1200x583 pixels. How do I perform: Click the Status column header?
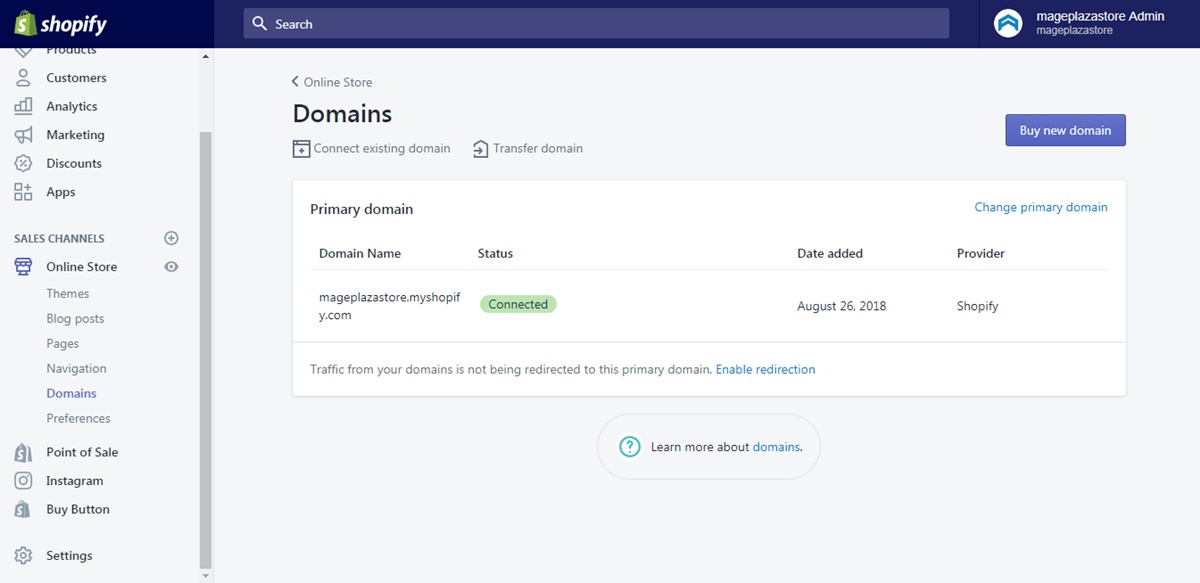click(x=495, y=254)
